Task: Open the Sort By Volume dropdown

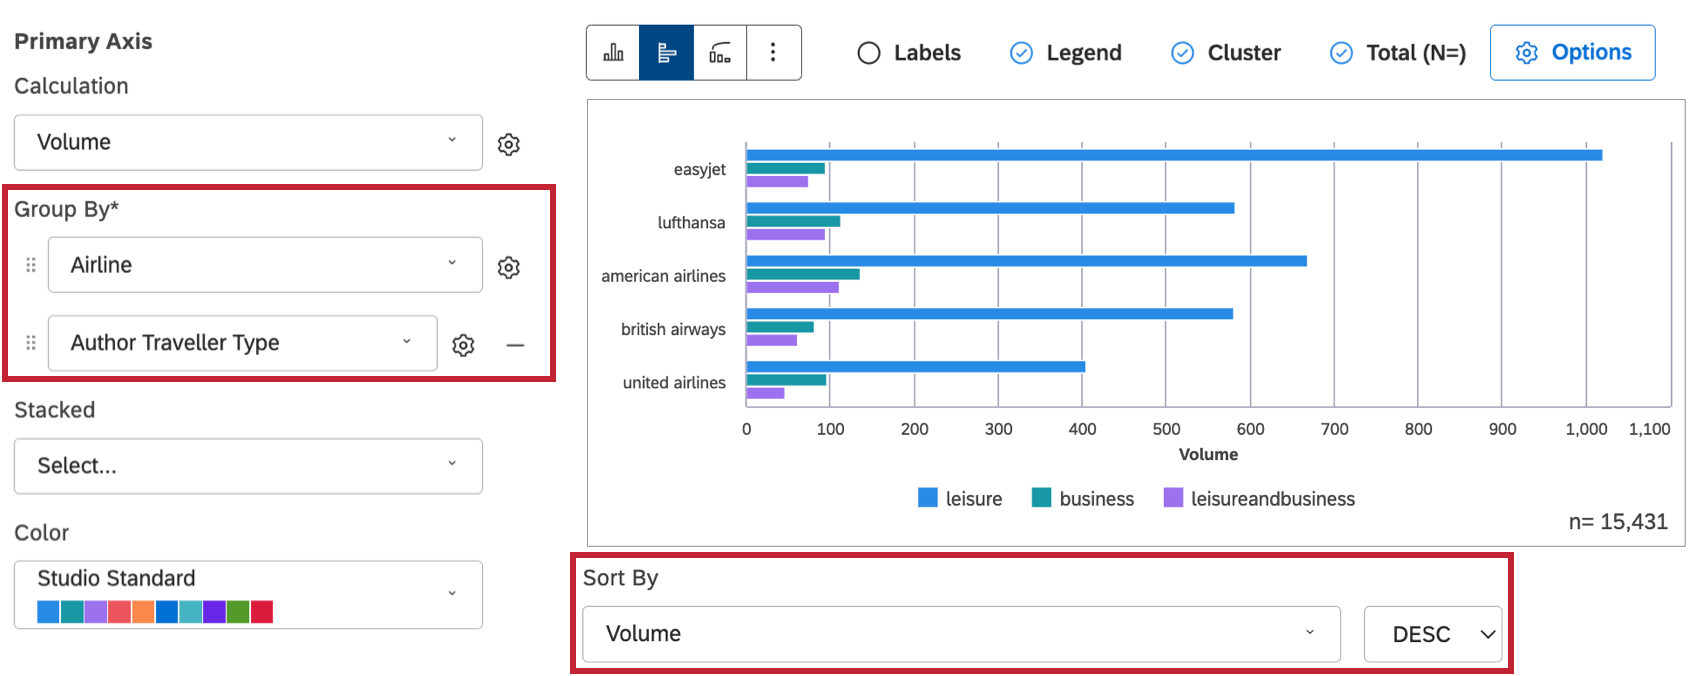Action: pyautogui.click(x=961, y=634)
